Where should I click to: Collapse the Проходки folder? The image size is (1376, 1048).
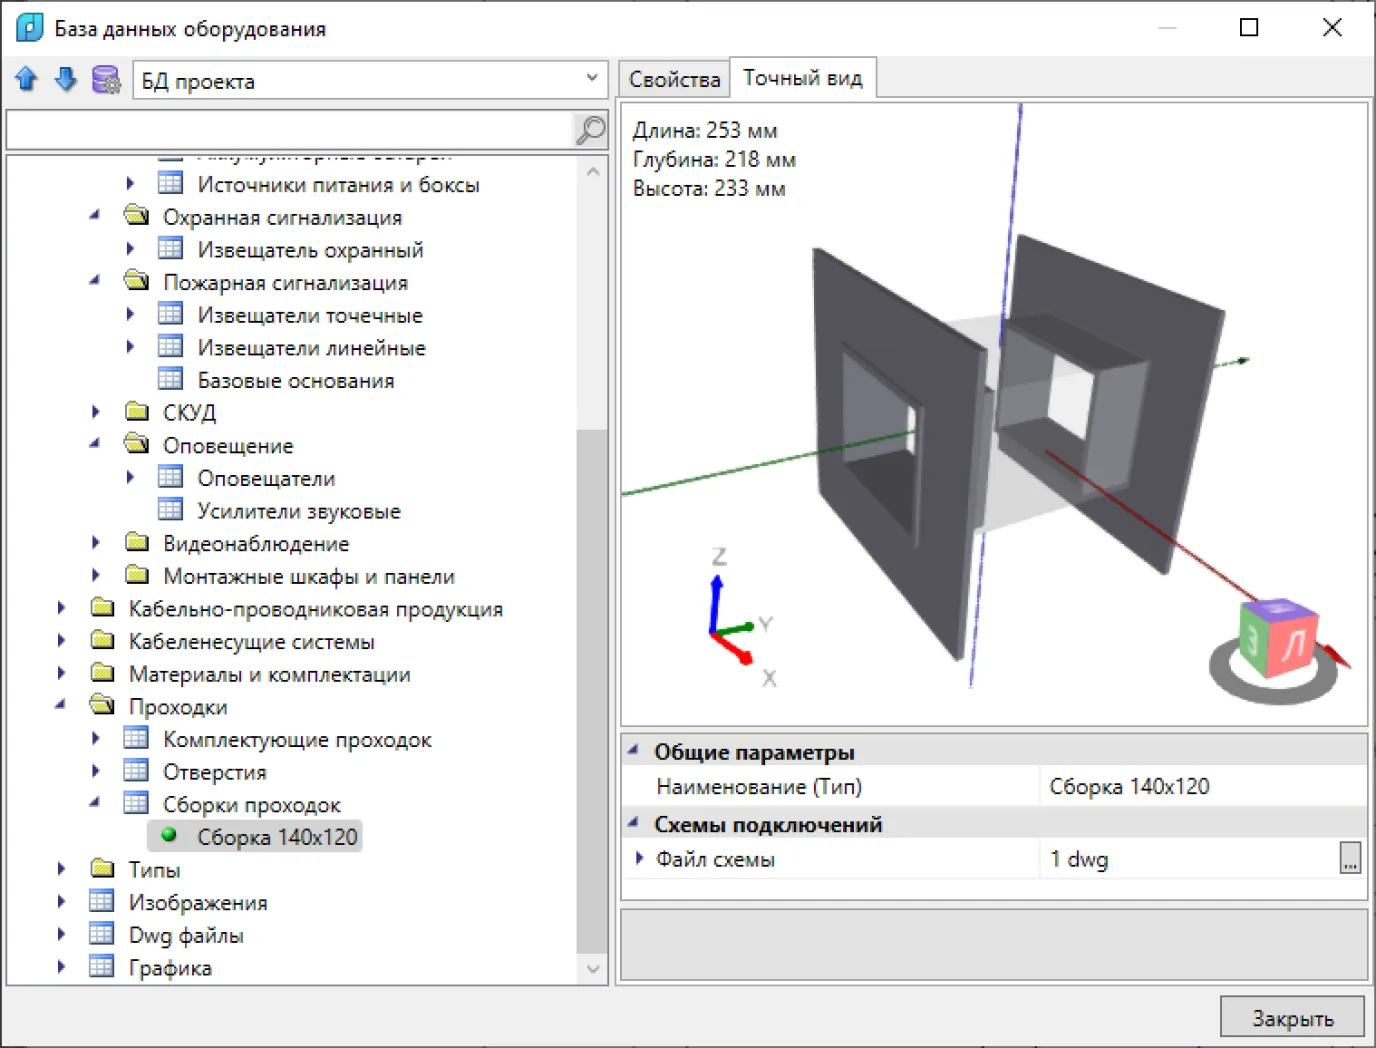point(61,706)
